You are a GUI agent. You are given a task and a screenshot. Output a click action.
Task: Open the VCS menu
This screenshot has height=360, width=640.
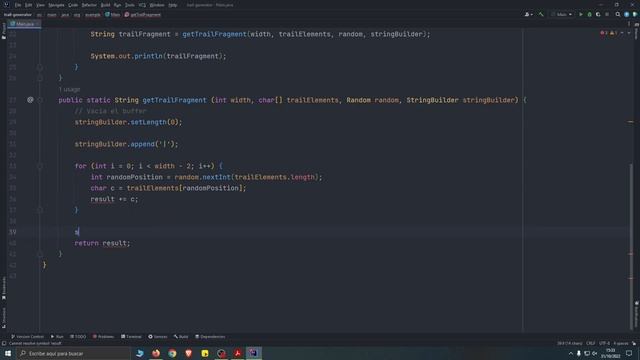coord(142,5)
